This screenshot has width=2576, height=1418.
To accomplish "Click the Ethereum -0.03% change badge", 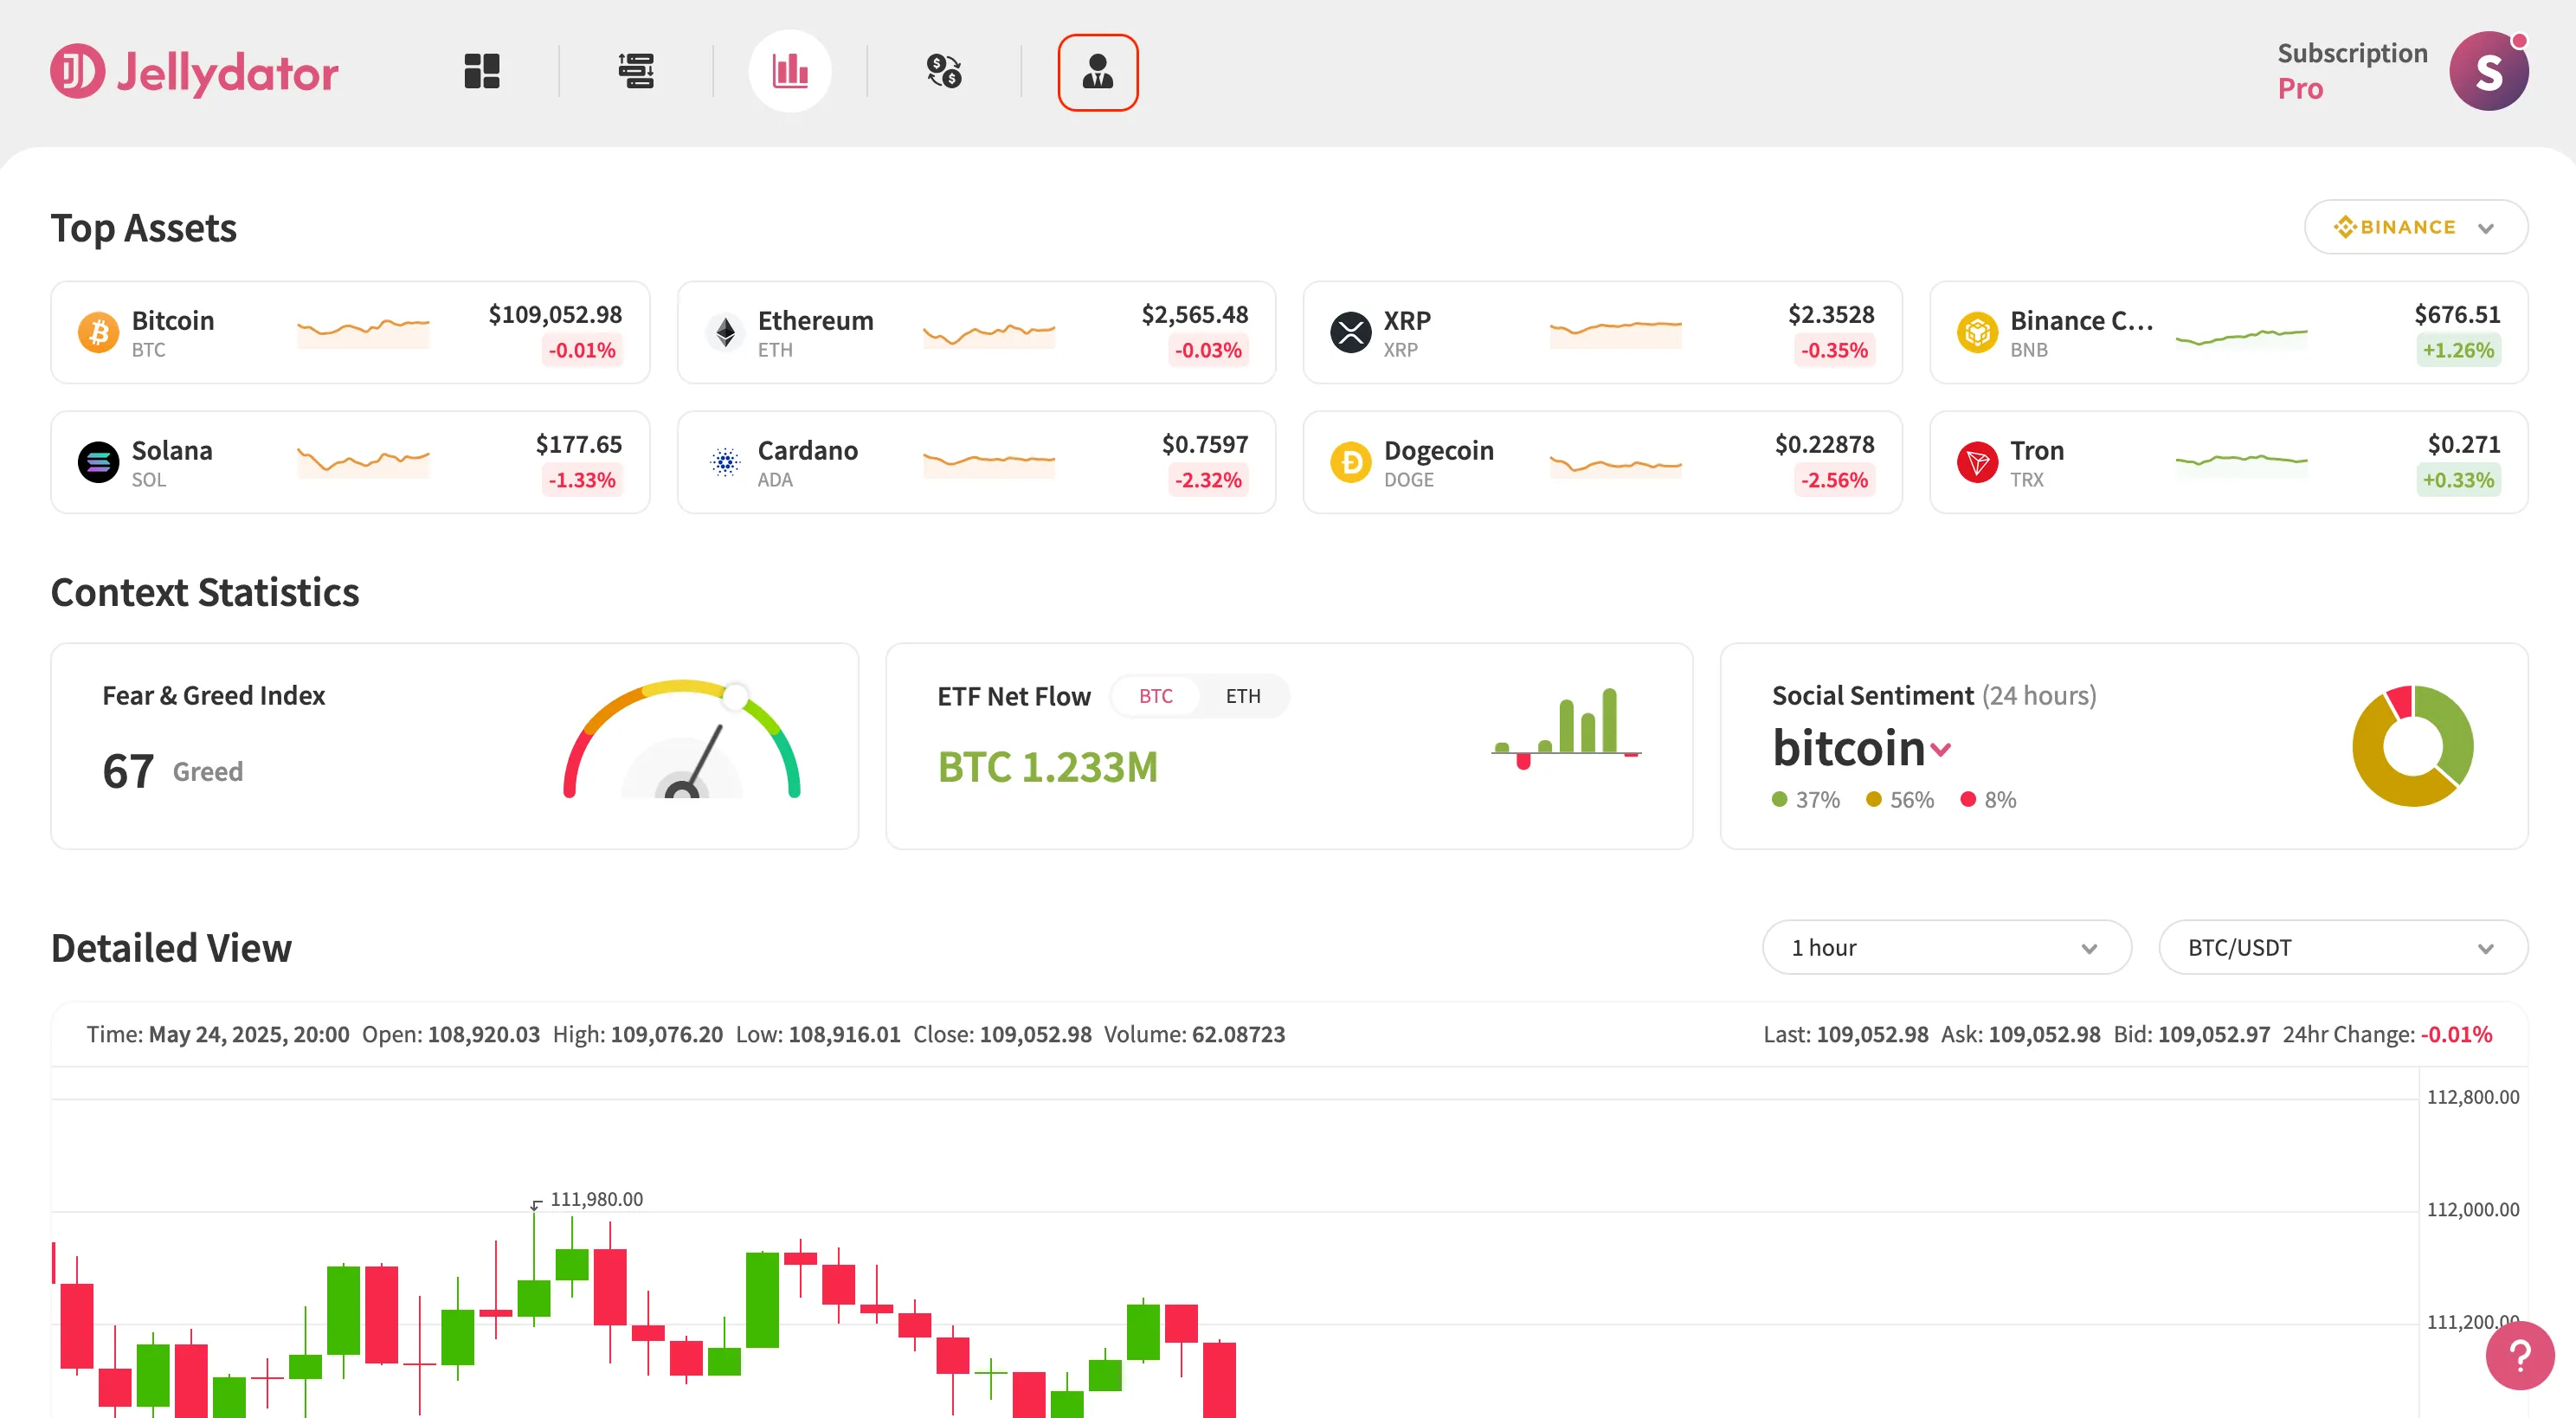I will pos(1208,350).
